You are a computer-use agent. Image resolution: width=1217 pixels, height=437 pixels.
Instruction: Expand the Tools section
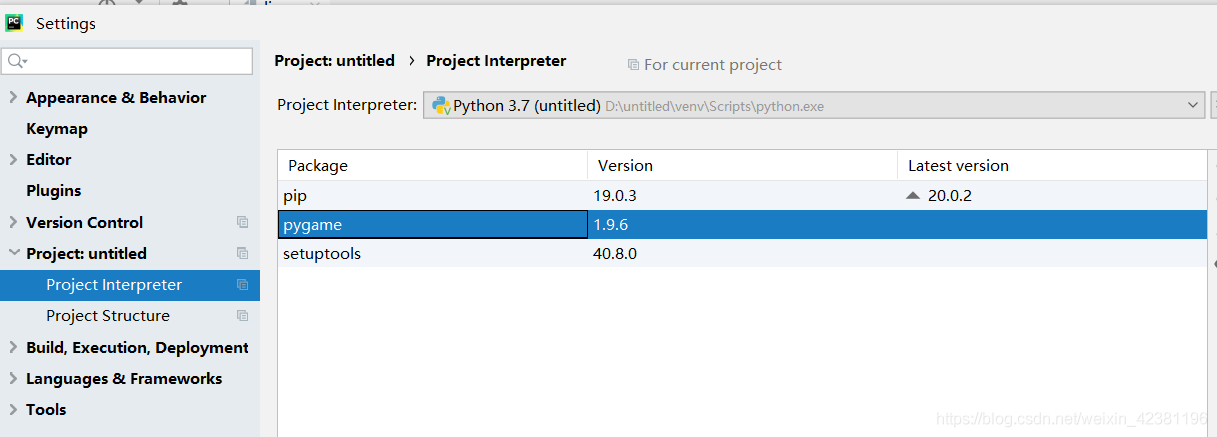pos(13,409)
